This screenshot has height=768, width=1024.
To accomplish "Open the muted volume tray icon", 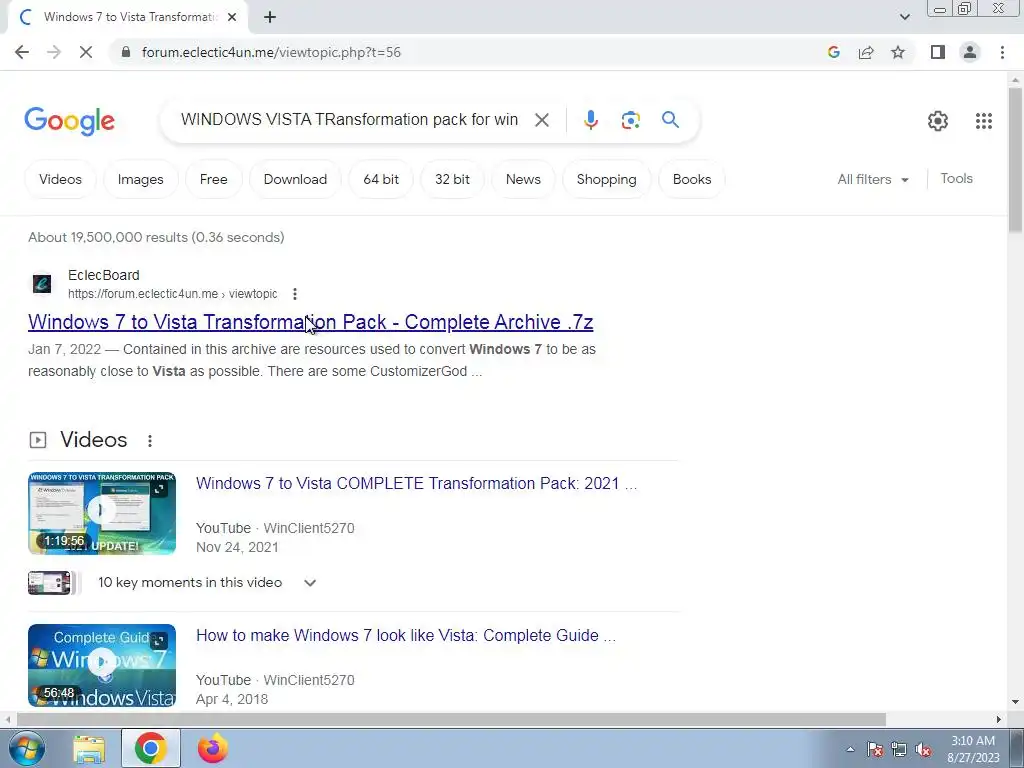I will [x=923, y=750].
